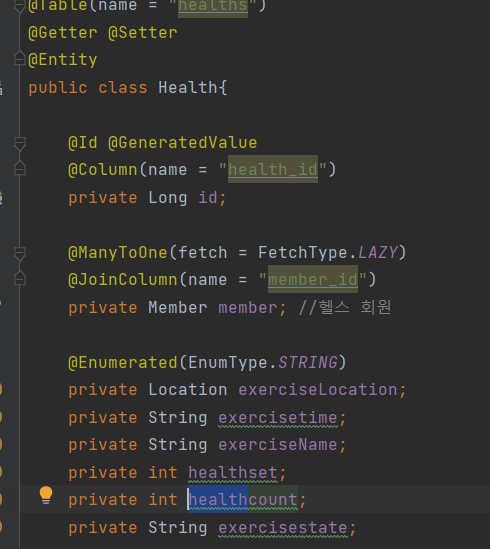Click the class keyword

tap(123, 88)
